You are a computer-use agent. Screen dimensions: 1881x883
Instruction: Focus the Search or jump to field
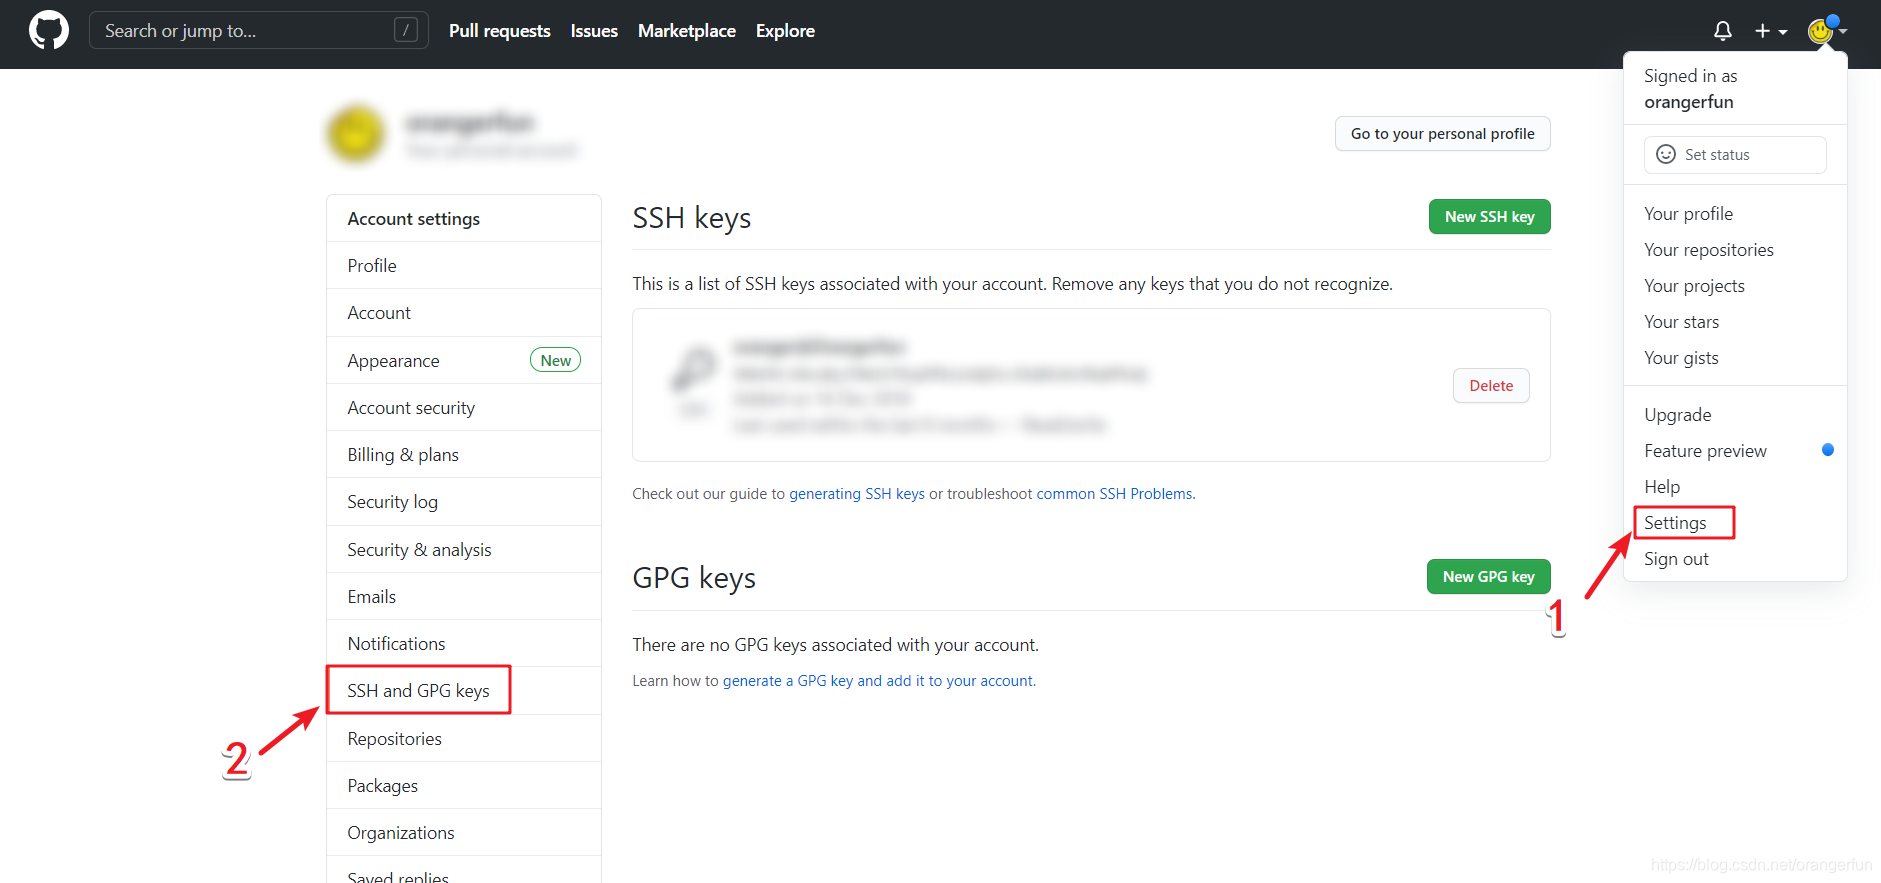pyautogui.click(x=259, y=30)
